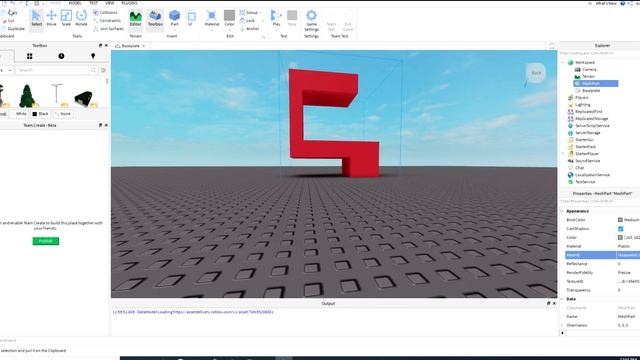Click the Output panel undock icon

(x=549, y=303)
